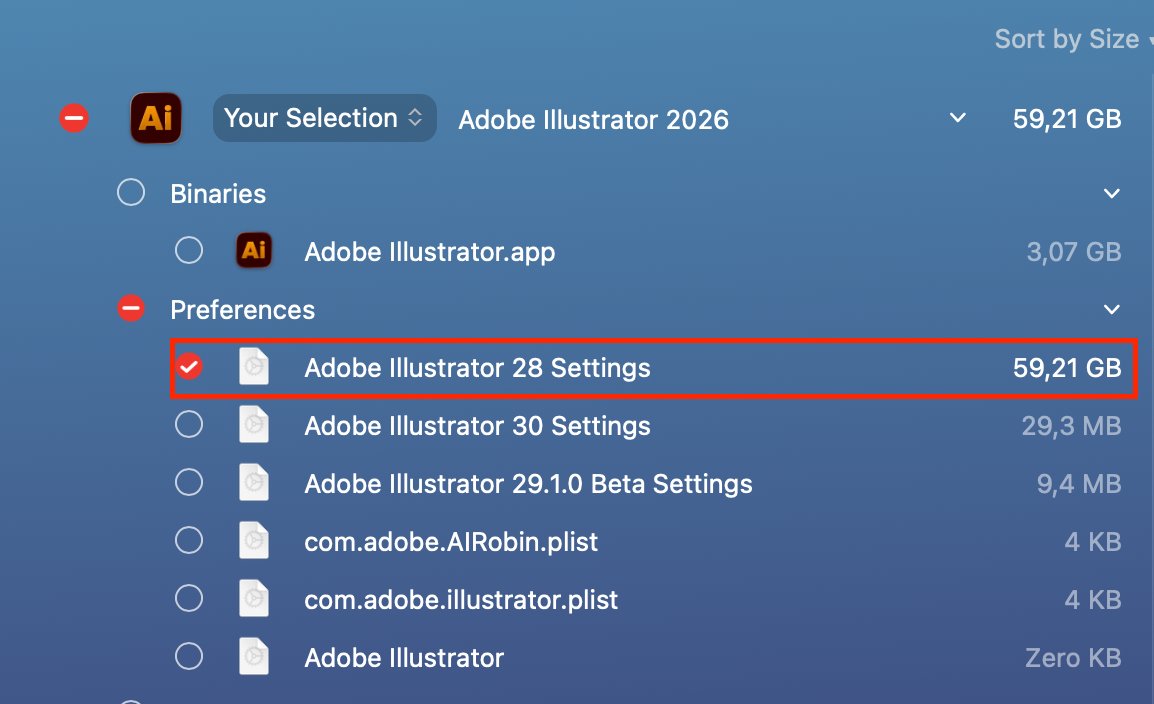This screenshot has height=704, width=1154.
Task: Check the com.adobe.illustrator.plist checkbox
Action: (x=189, y=599)
